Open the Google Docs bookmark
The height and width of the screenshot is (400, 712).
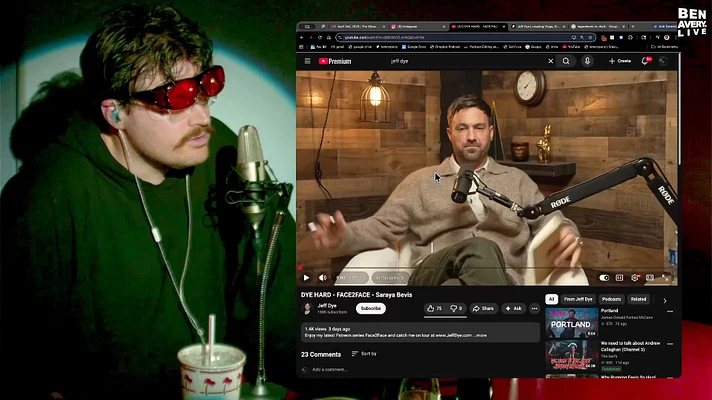[414, 47]
